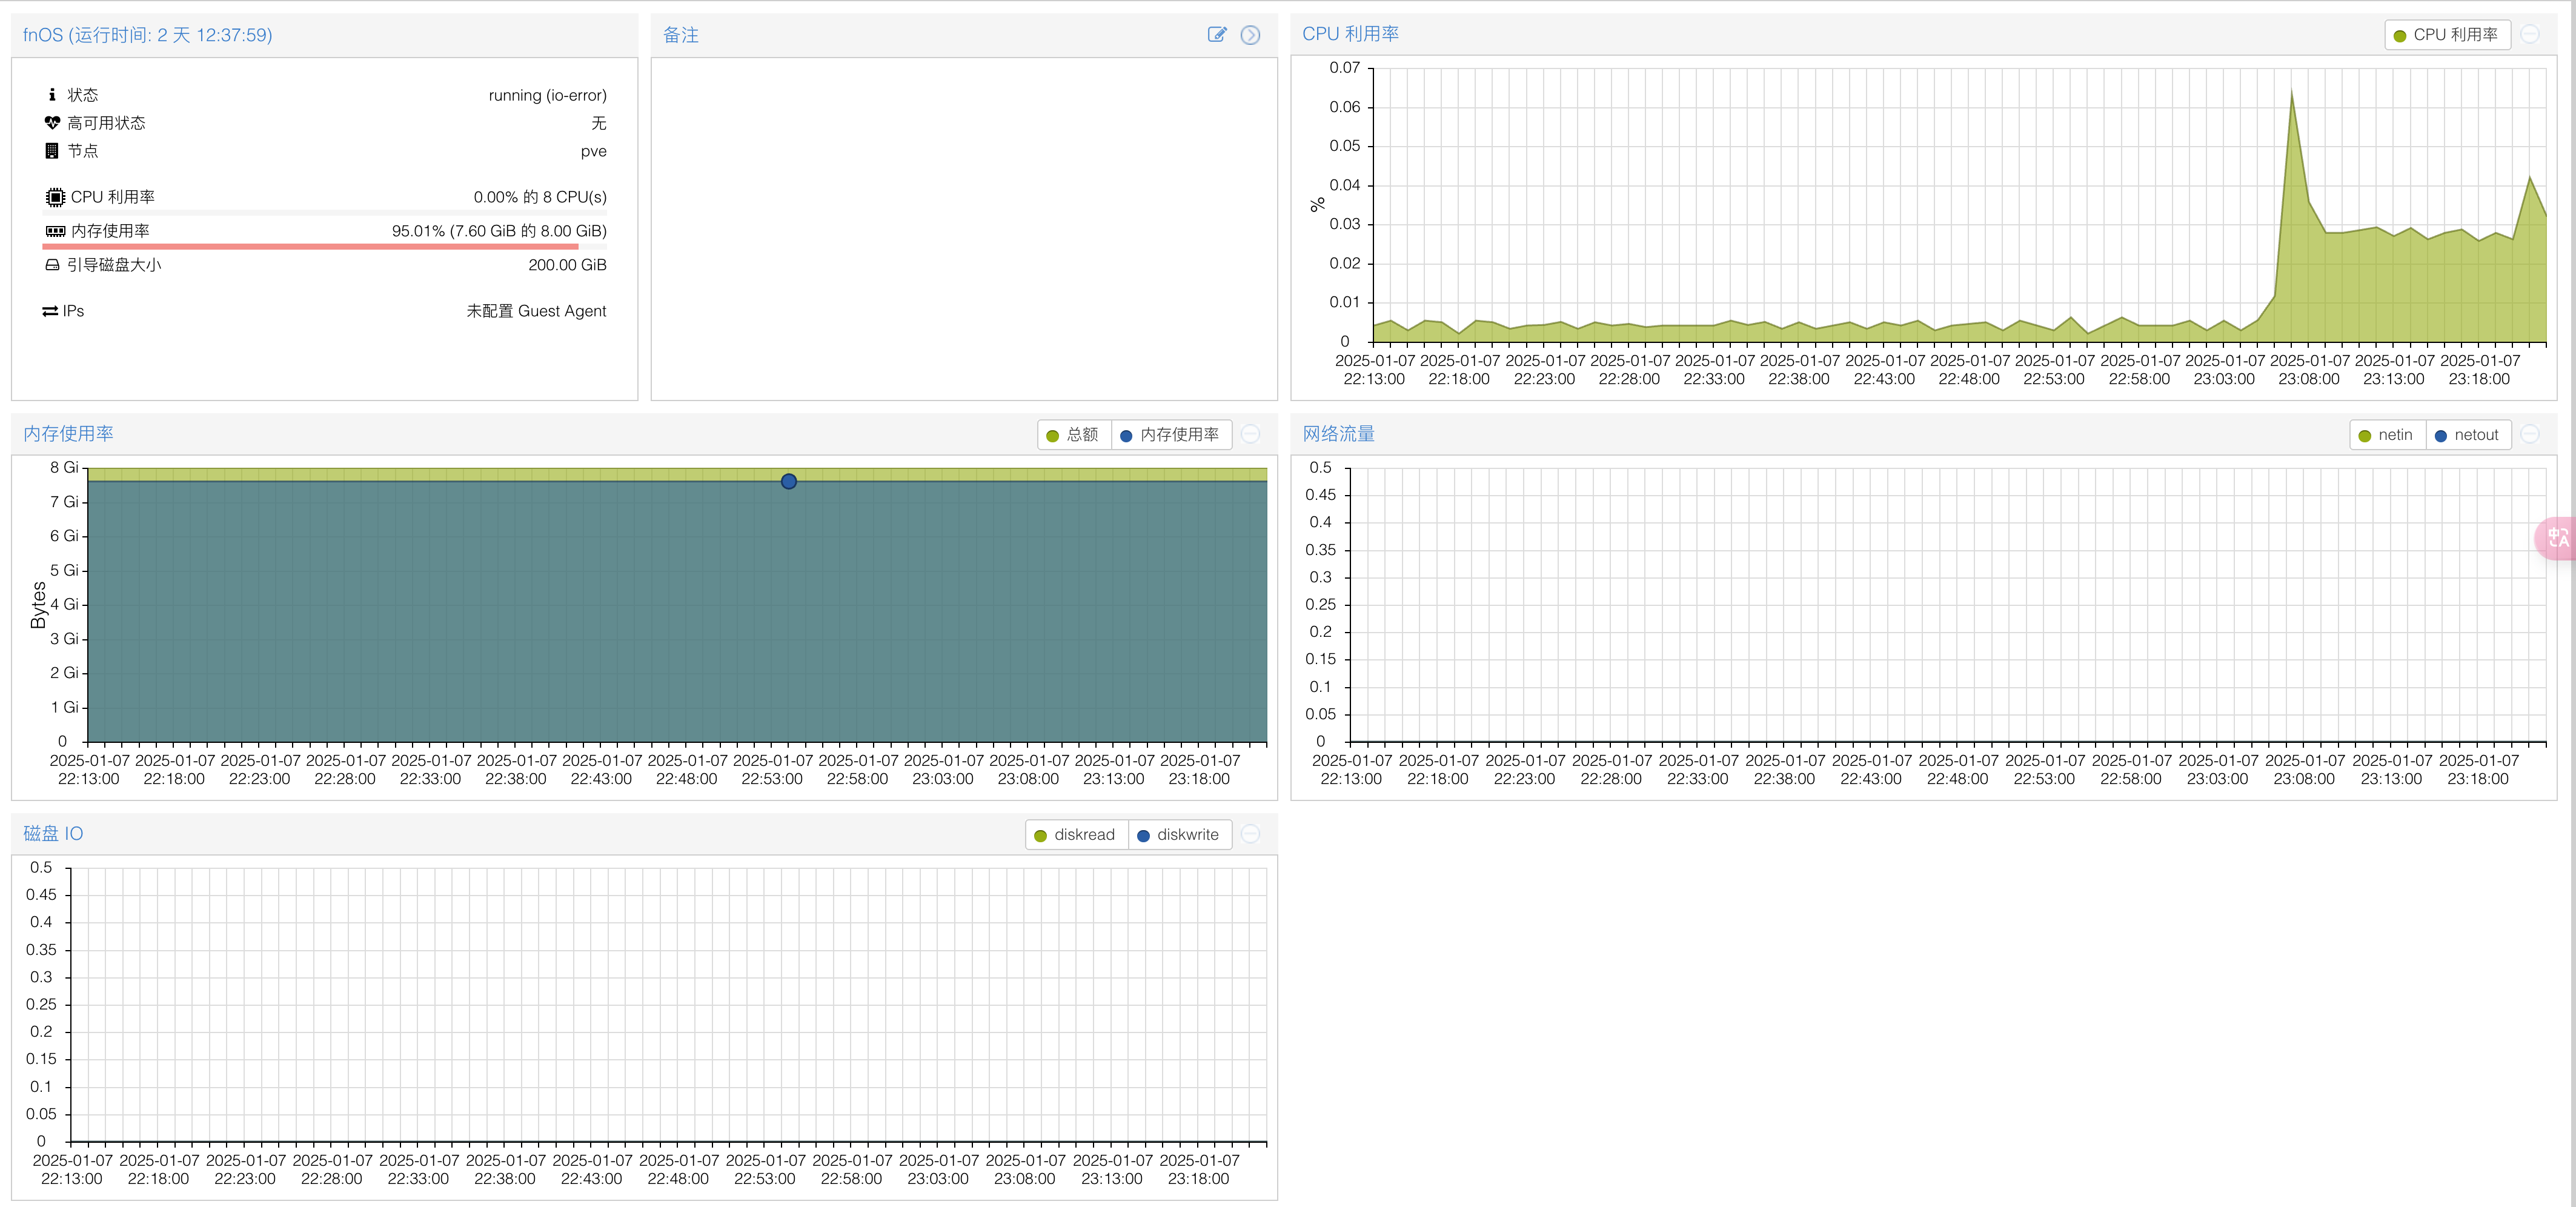
Task: Click the 状态 info icon
Action: [x=52, y=95]
